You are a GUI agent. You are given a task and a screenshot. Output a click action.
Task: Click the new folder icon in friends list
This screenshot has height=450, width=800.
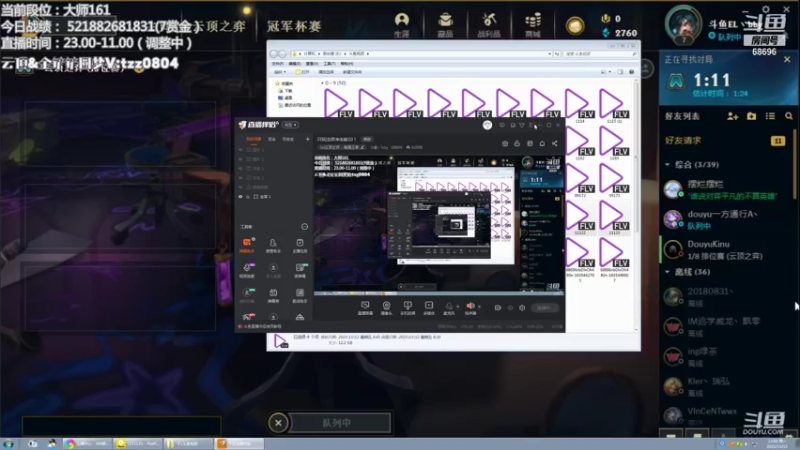pos(751,116)
